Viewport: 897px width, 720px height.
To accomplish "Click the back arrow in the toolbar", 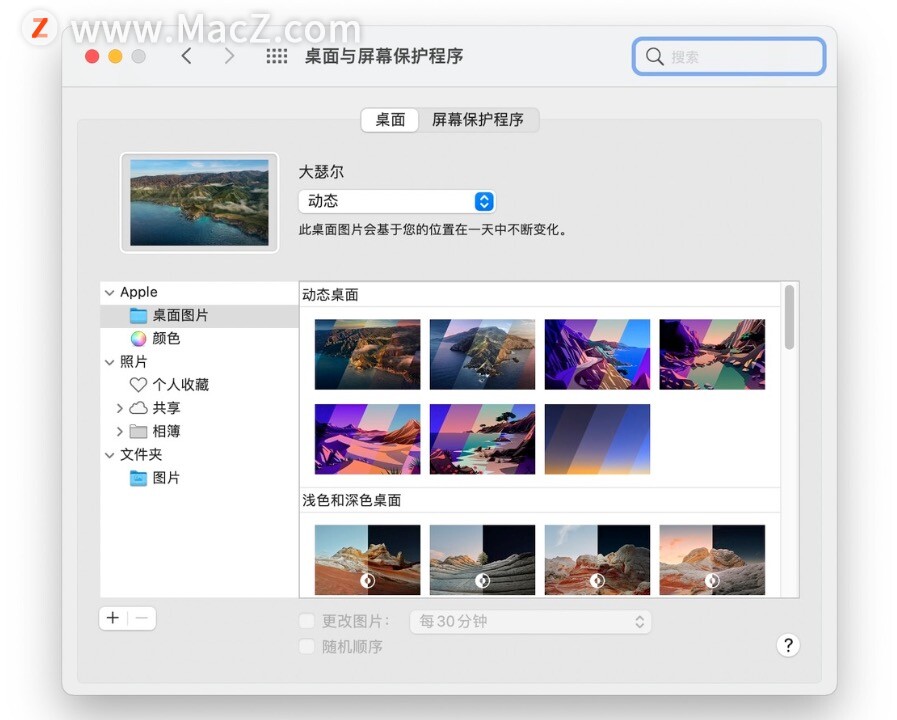I will (188, 56).
